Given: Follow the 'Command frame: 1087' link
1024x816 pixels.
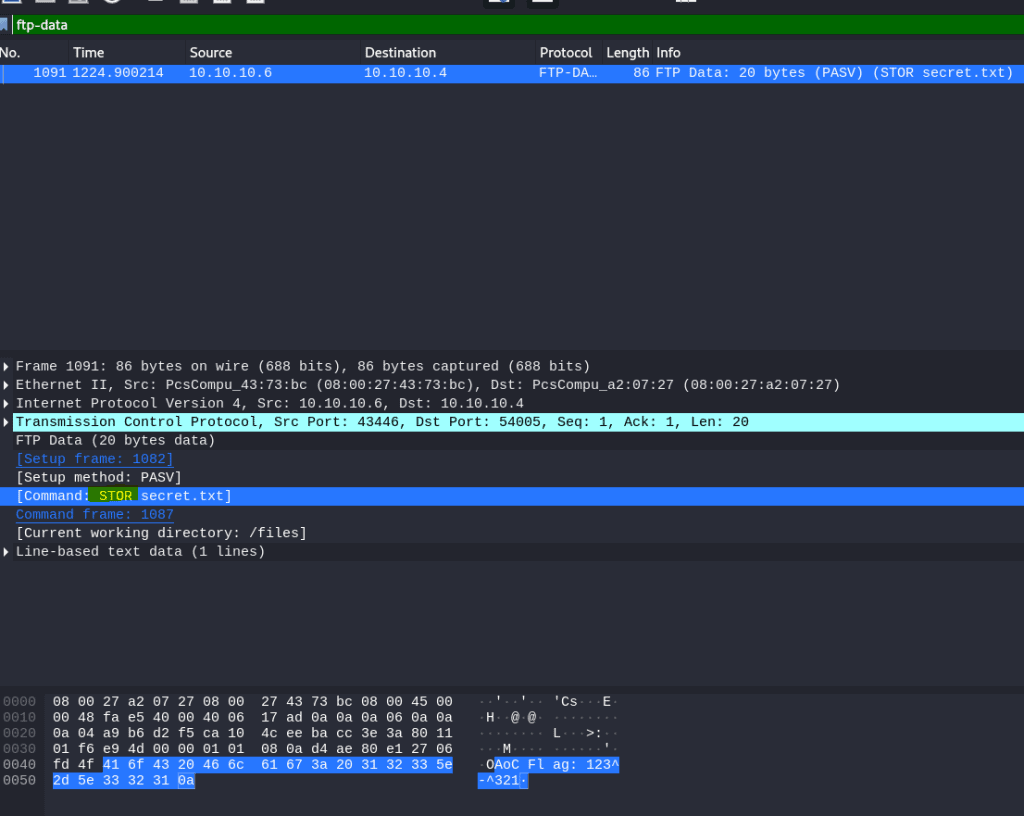Looking at the screenshot, I should [x=95, y=514].
